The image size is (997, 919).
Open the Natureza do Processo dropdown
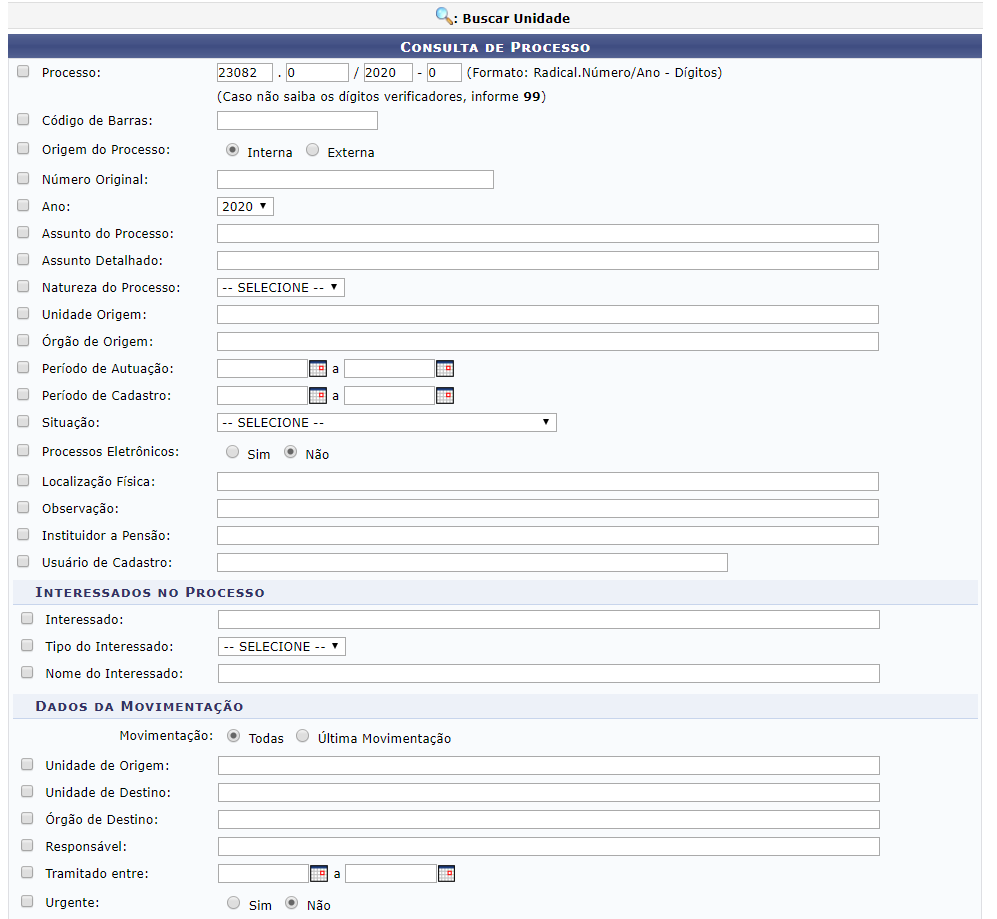point(281,287)
